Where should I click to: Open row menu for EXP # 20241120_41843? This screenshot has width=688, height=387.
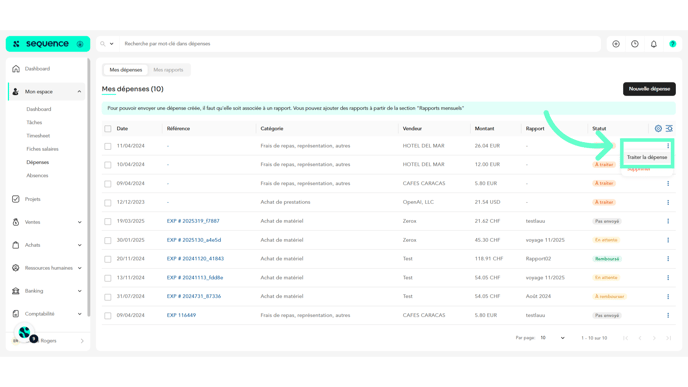point(668,259)
